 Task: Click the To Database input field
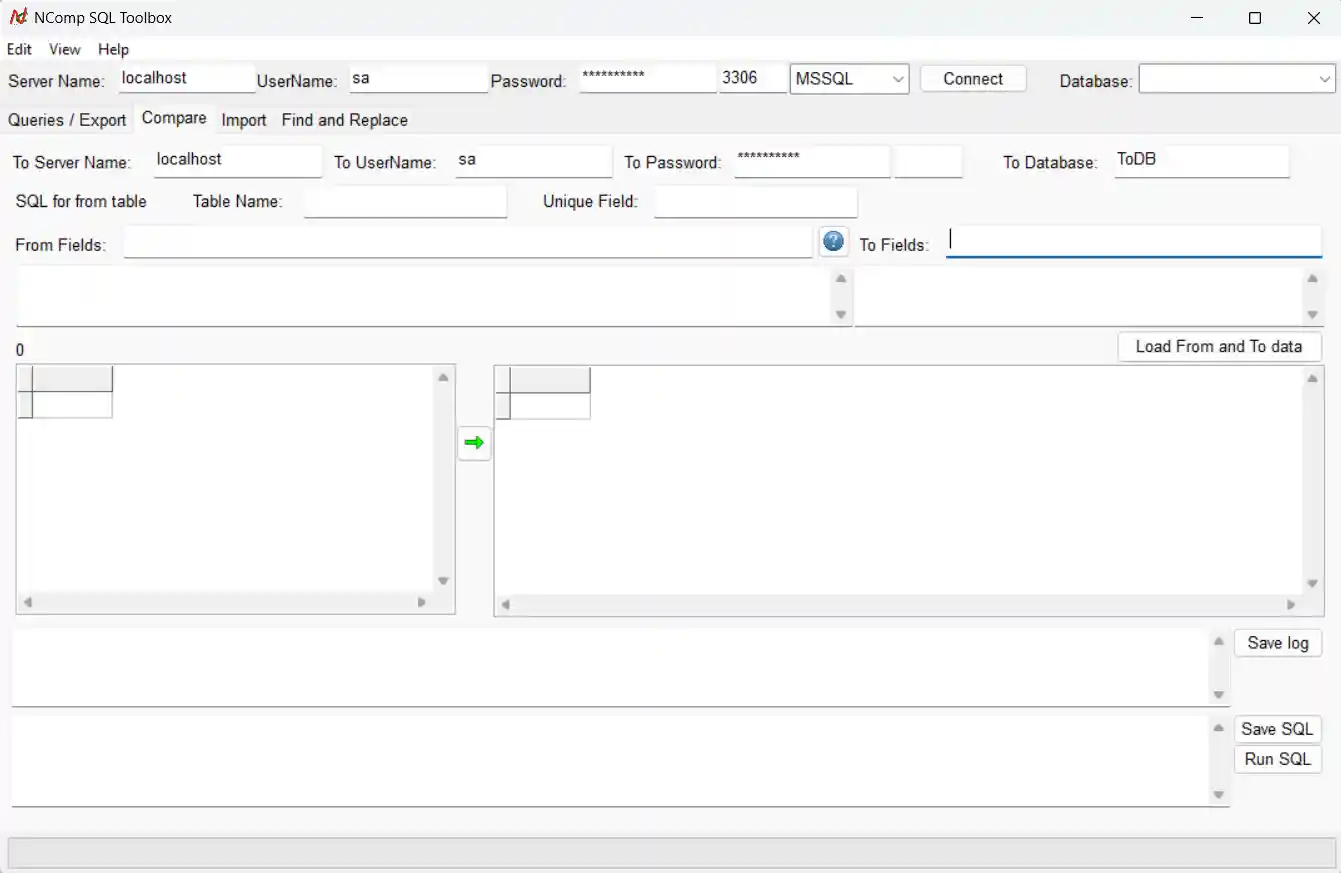pos(1201,160)
